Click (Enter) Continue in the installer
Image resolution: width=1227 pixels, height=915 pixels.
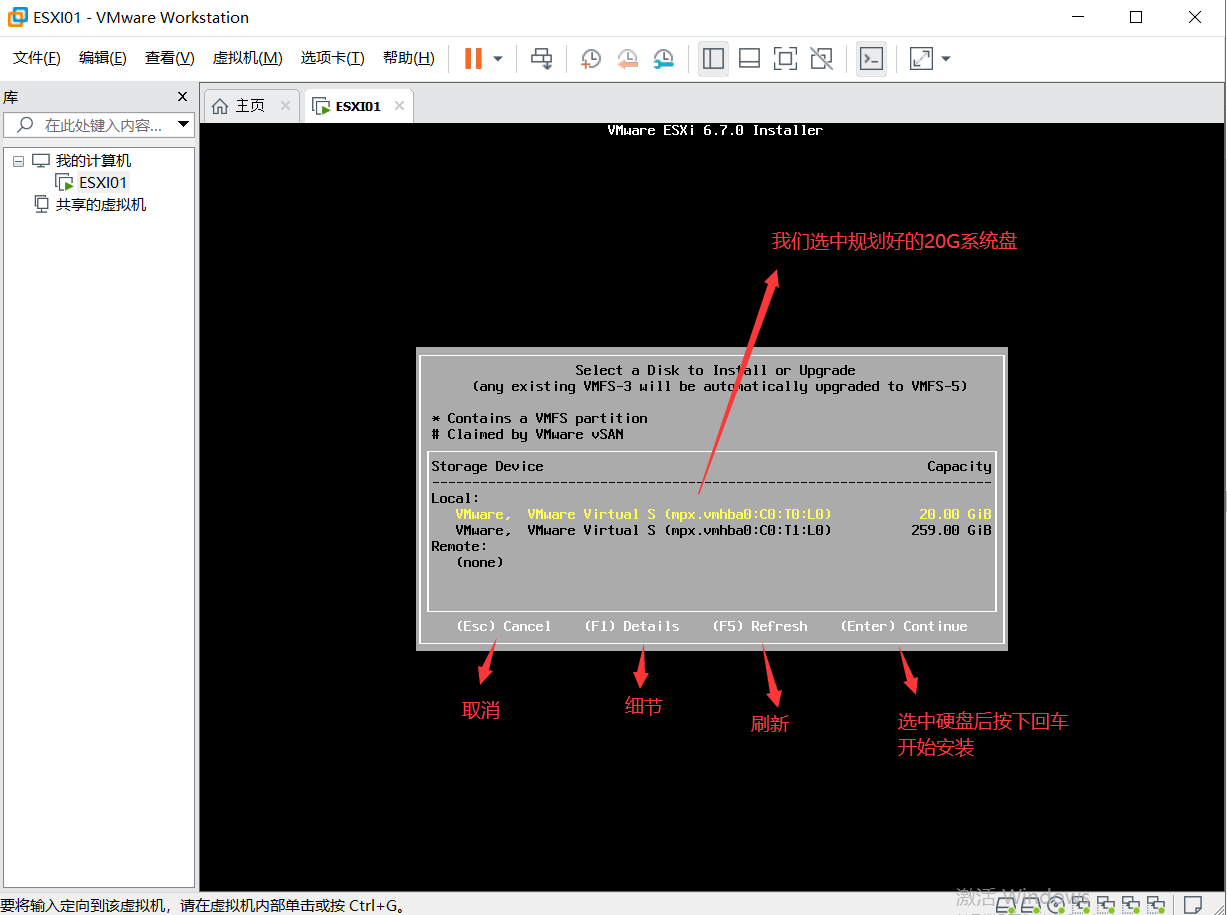(904, 626)
